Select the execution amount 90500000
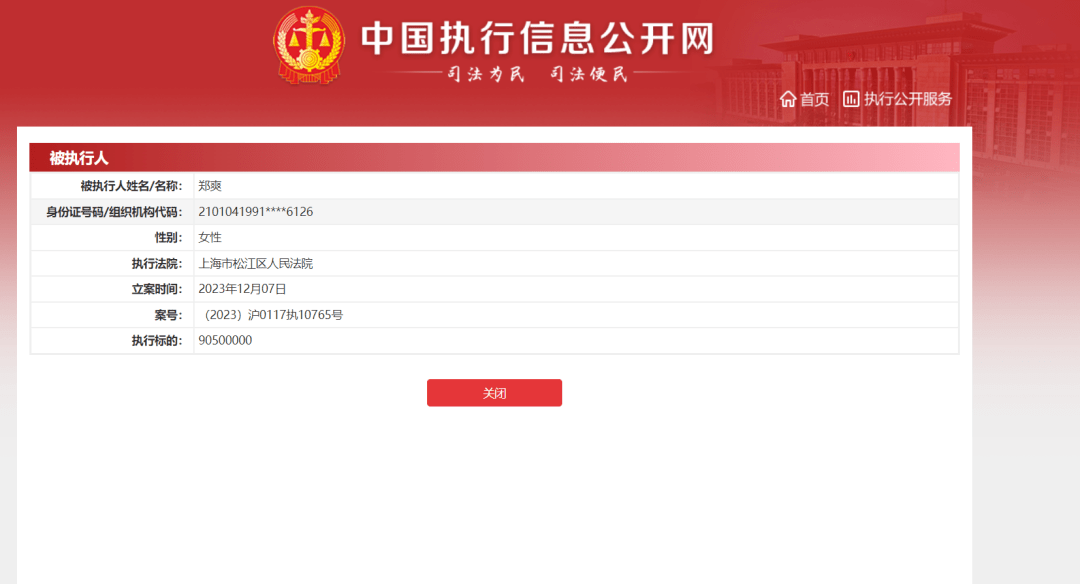 (x=225, y=340)
